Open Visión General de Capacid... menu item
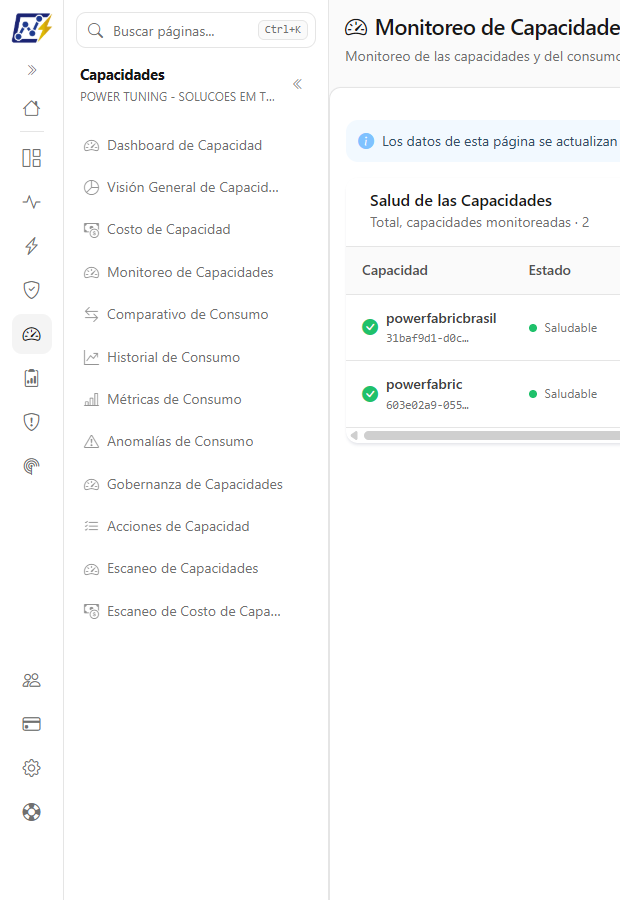 [x=193, y=187]
